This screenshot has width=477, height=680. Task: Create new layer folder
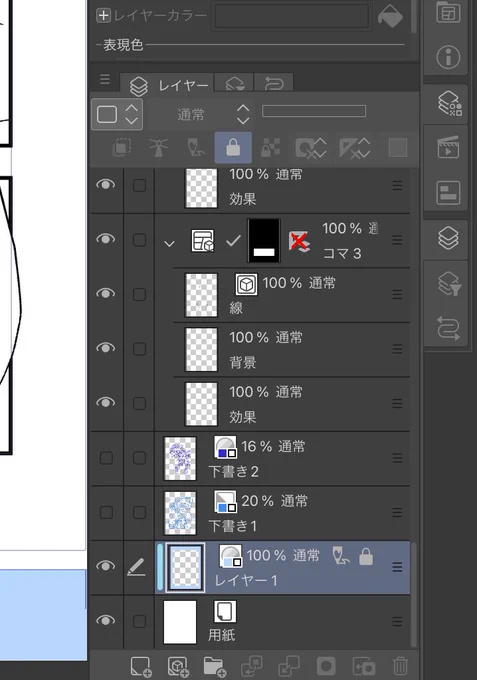pos(214,666)
